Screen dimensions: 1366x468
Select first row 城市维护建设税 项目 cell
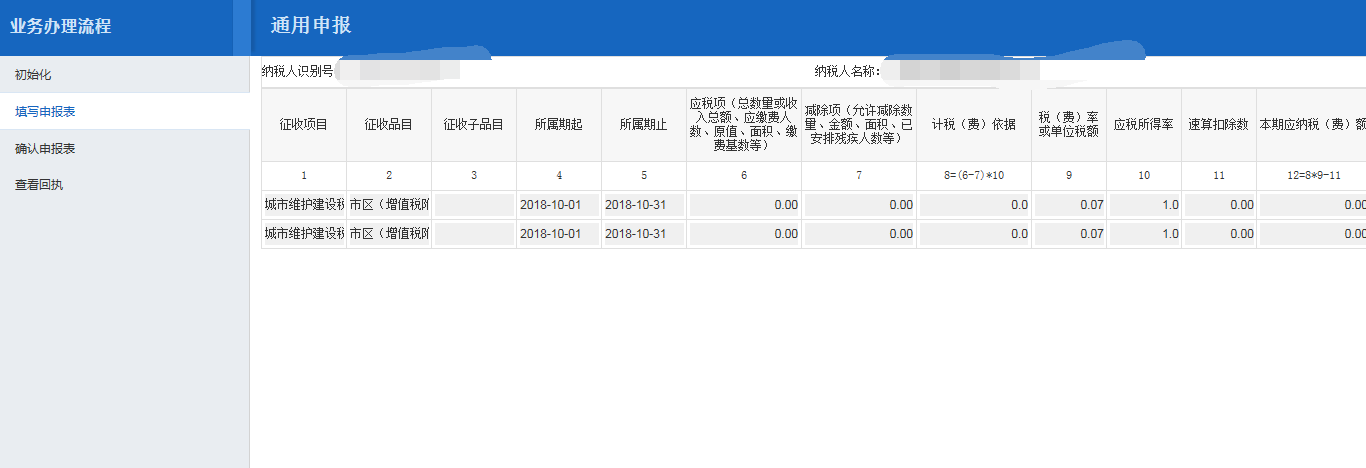(x=304, y=205)
